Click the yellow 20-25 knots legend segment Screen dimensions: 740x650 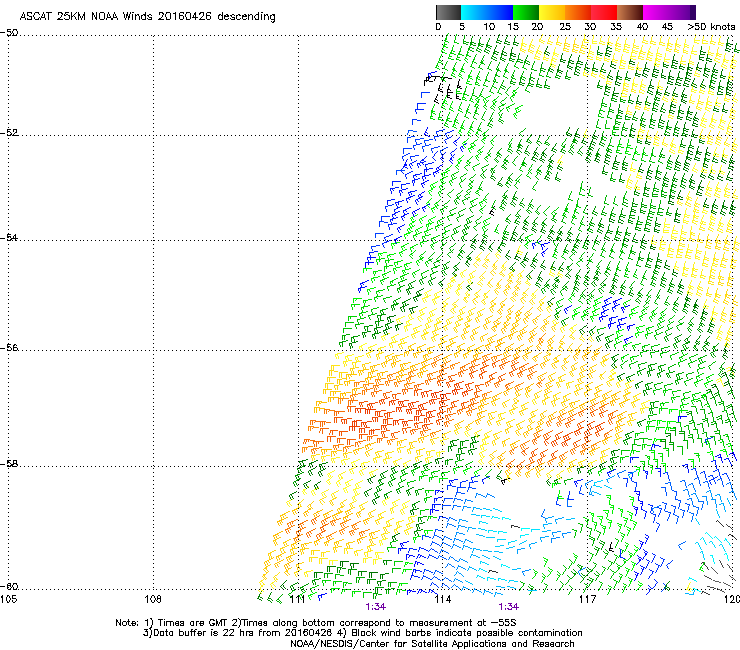(552, 12)
